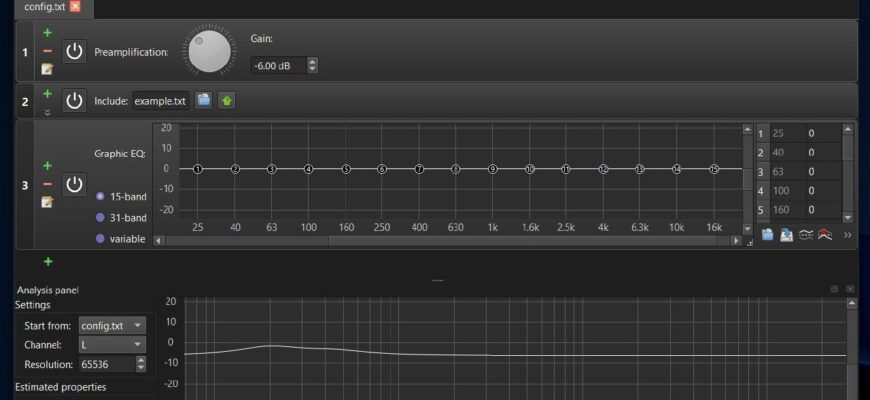Click the Gain -6.00 dB field
The image size is (870, 400).
(279, 65)
